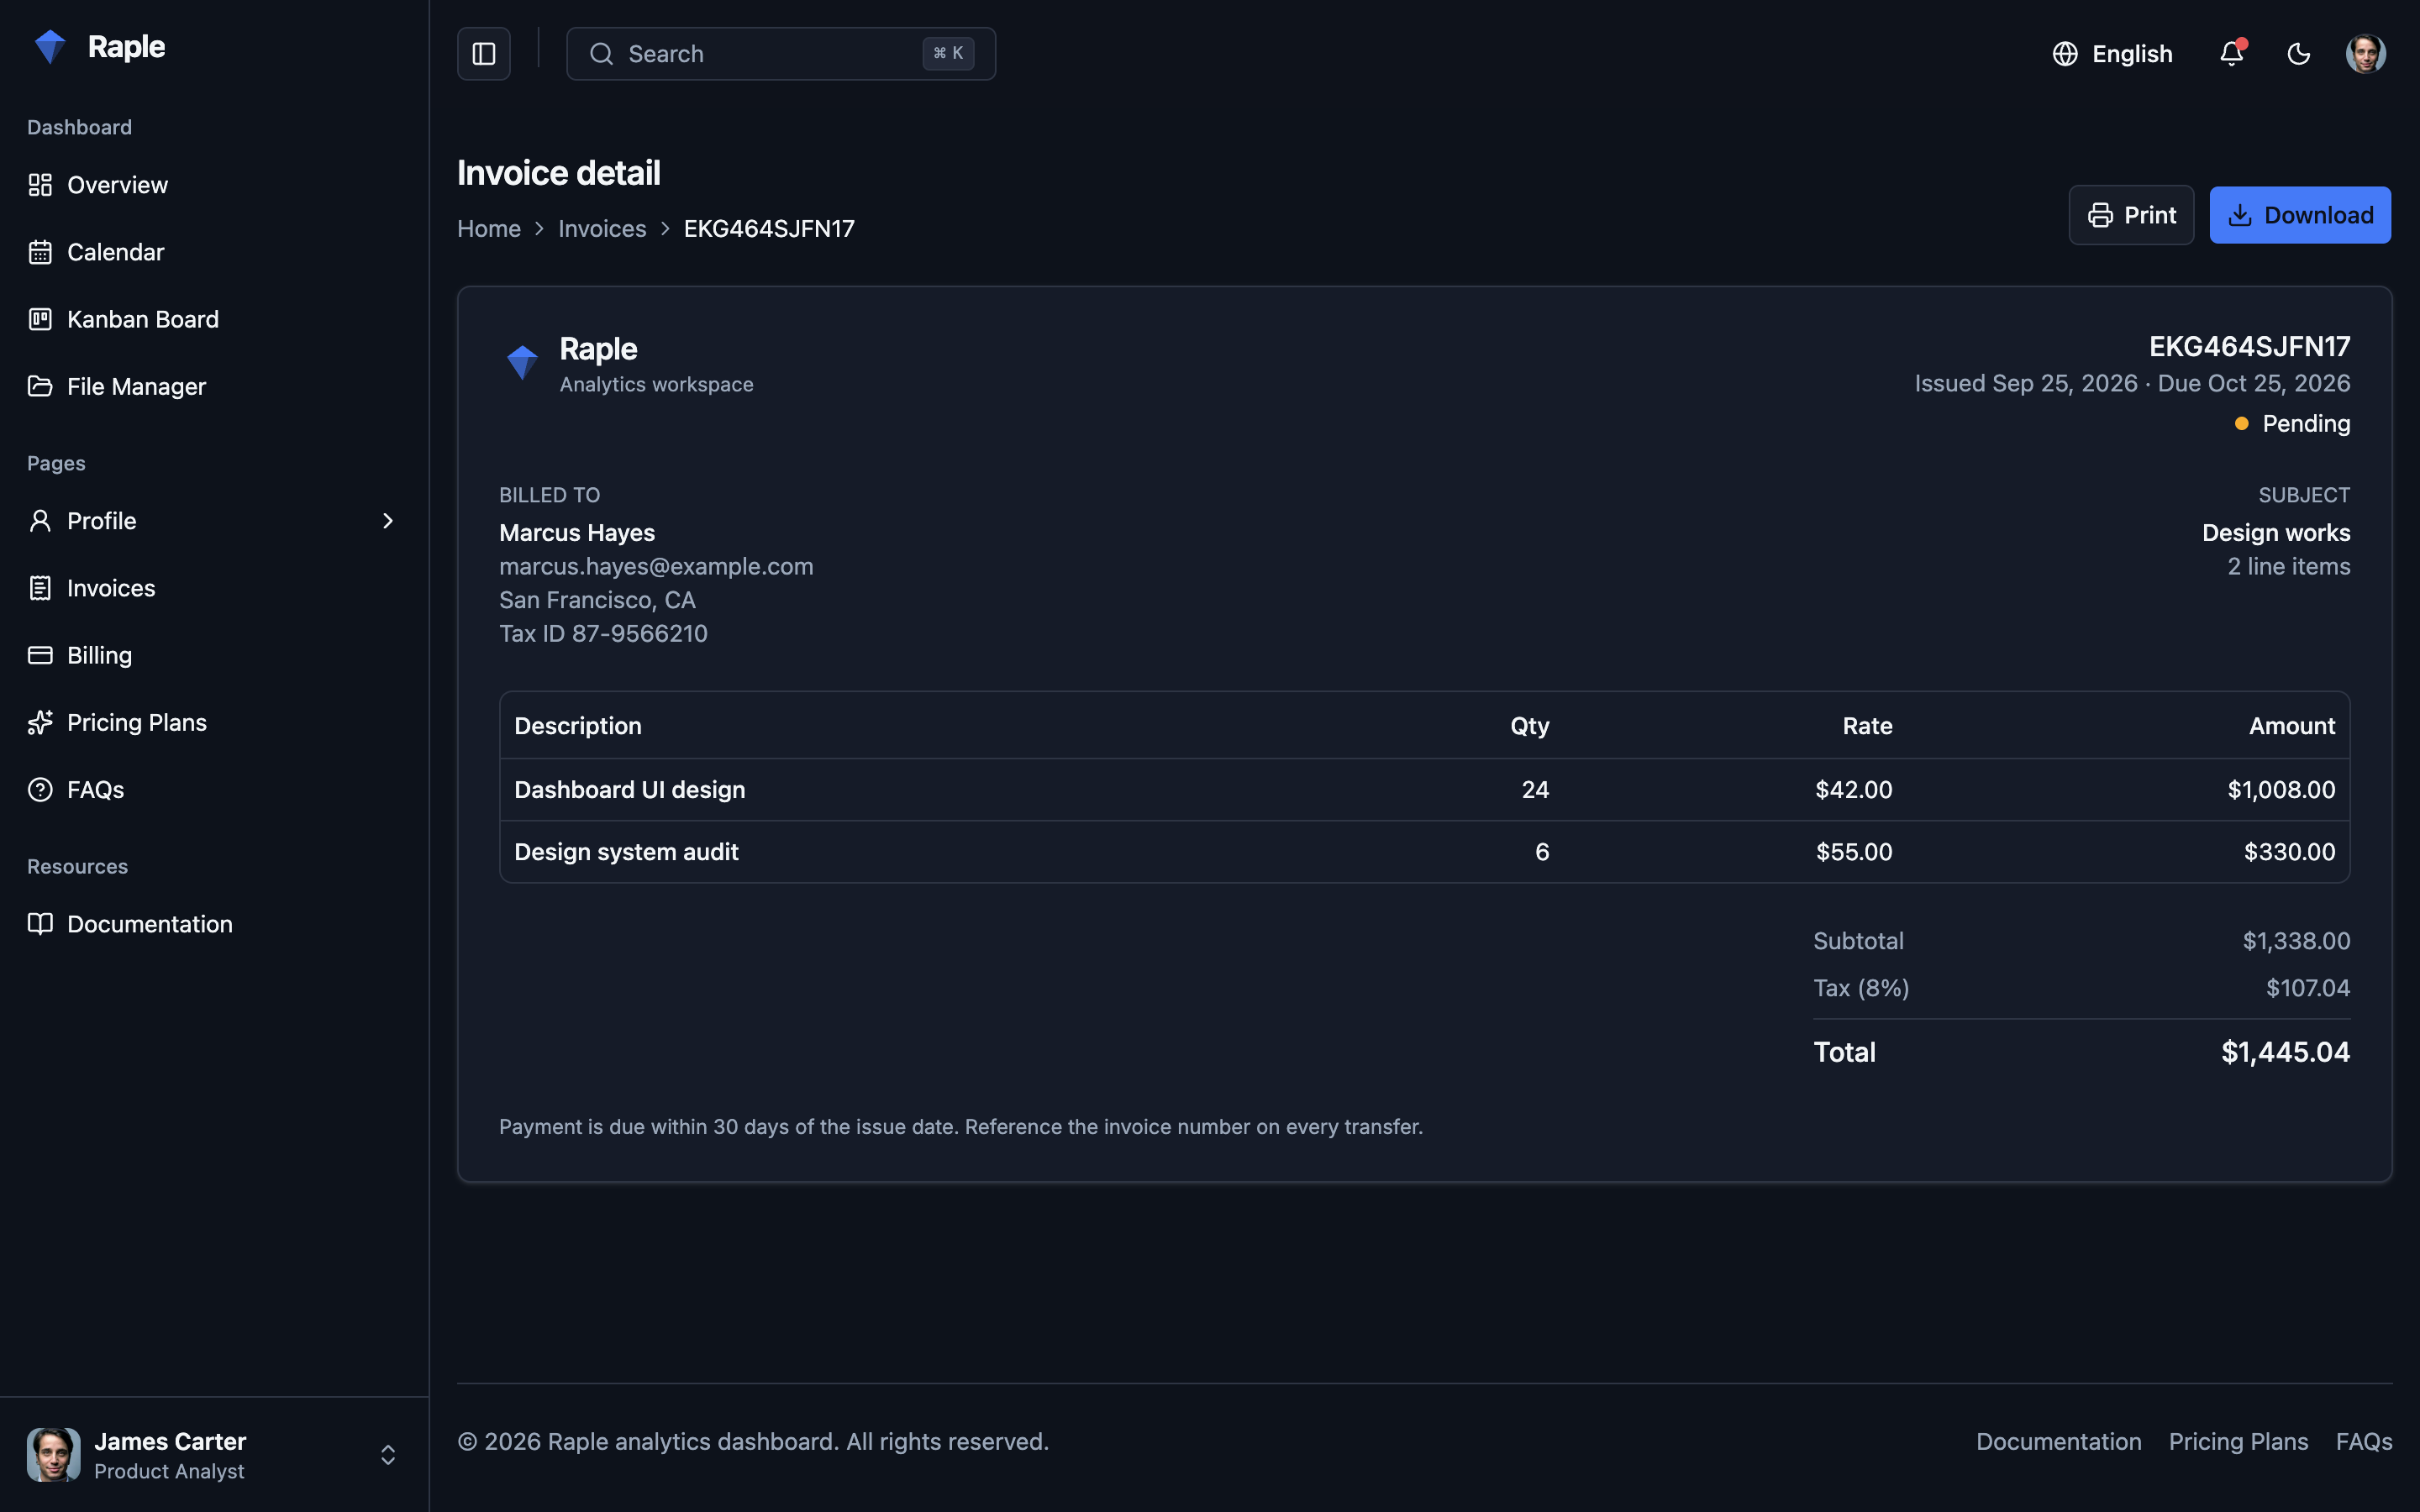The height and width of the screenshot is (1512, 2420).
Task: Click invoice number EKG464SJFN17 in header card
Action: tap(2249, 346)
